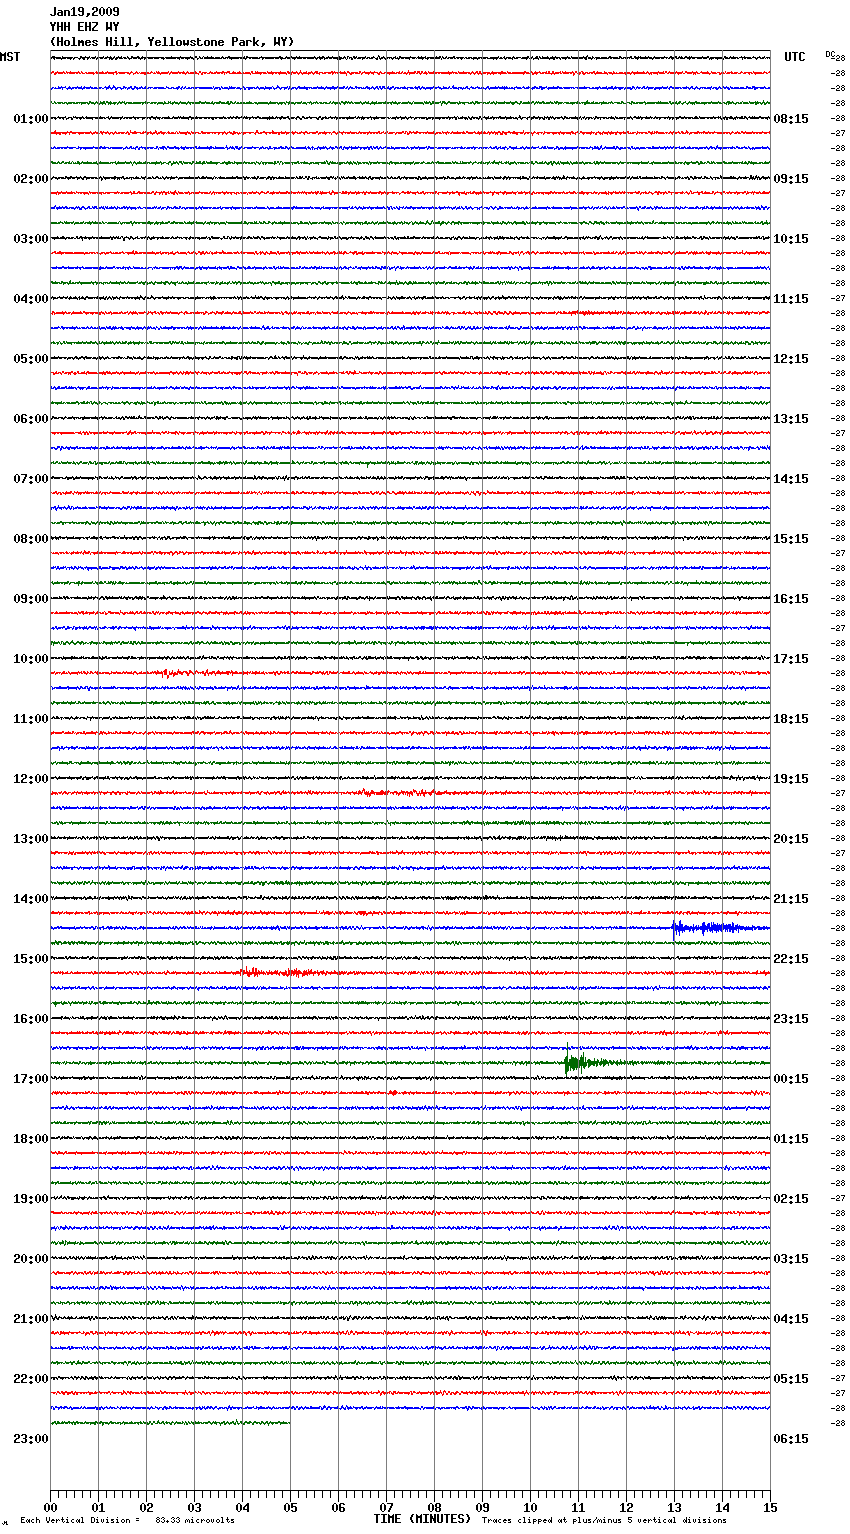Click the 05 minute axis tick label

pyautogui.click(x=290, y=1507)
